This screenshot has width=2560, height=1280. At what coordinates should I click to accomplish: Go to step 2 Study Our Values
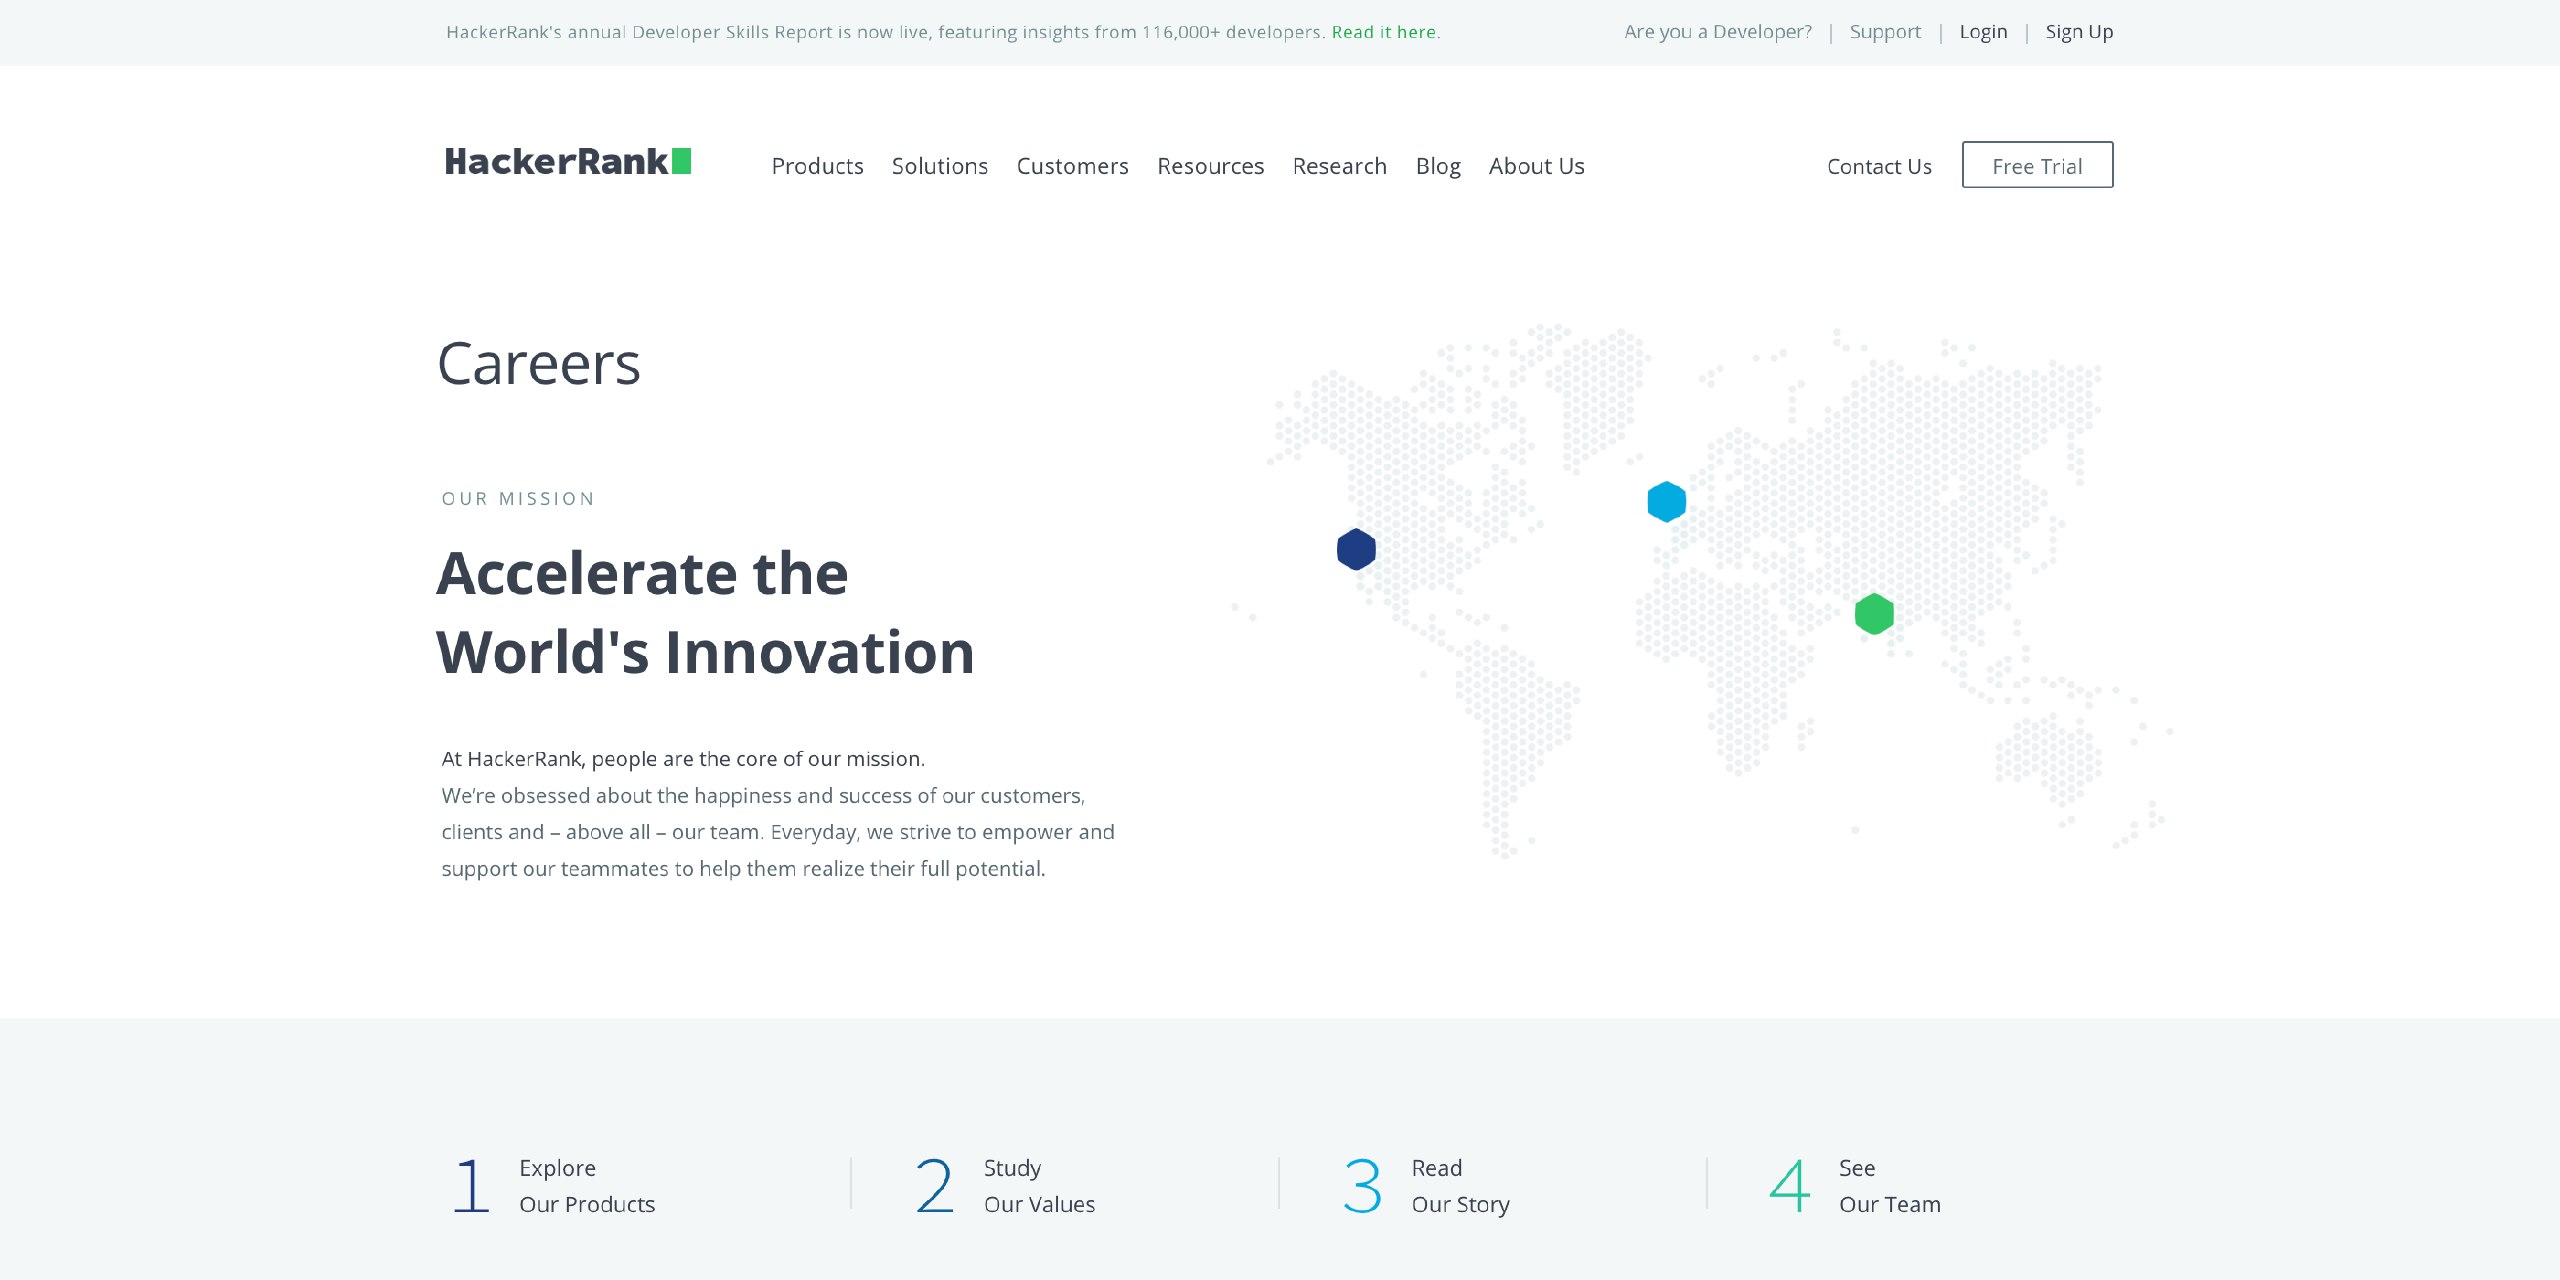point(1005,1186)
